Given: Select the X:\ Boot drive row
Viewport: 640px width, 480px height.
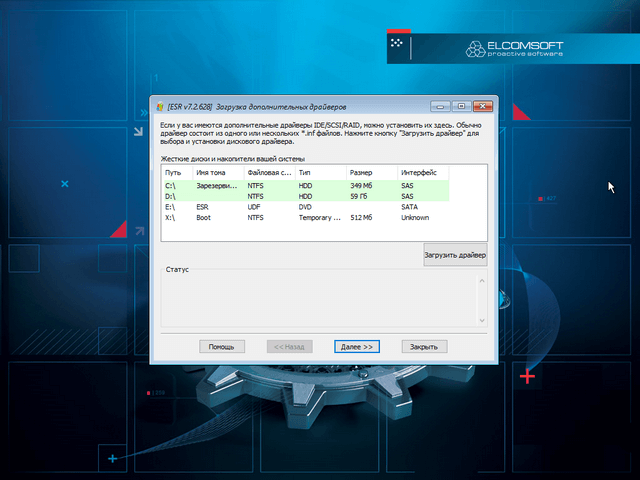Looking at the screenshot, I should pos(300,217).
